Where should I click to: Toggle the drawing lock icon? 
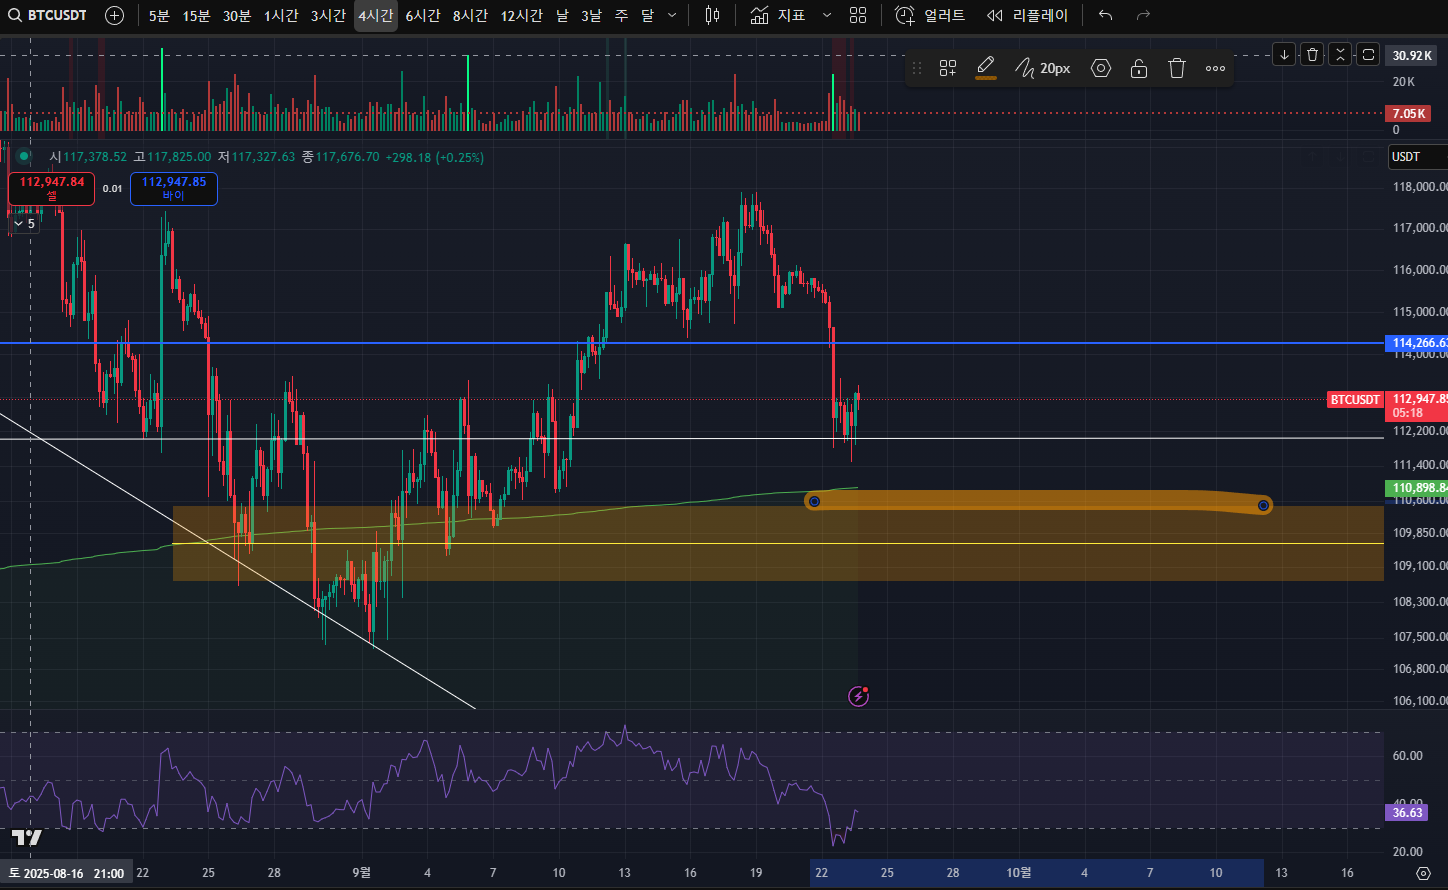(x=1138, y=68)
